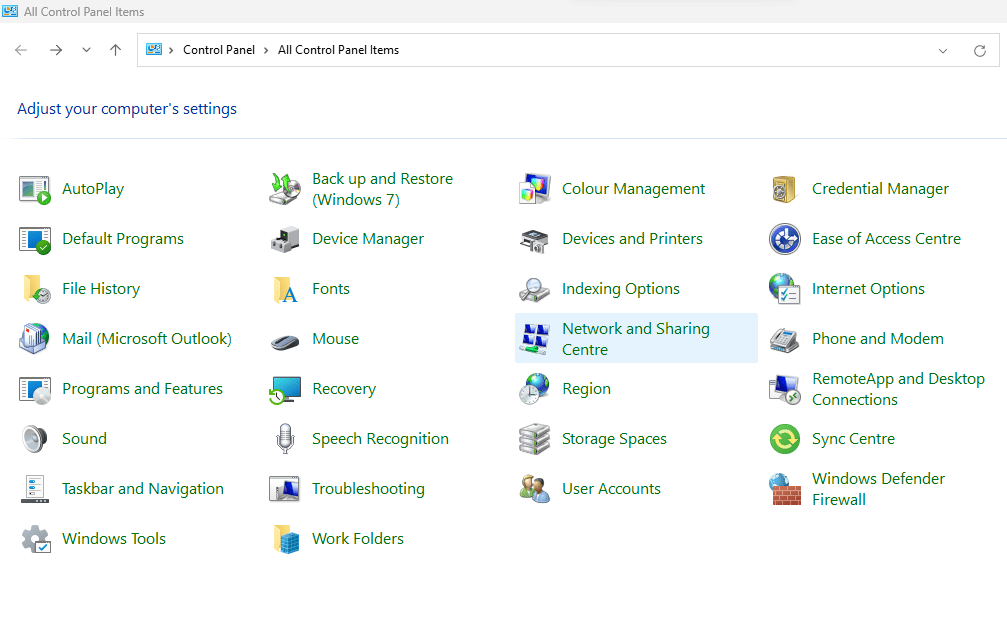The image size is (1007, 617).
Task: Open AutoPlay settings
Action: click(91, 188)
